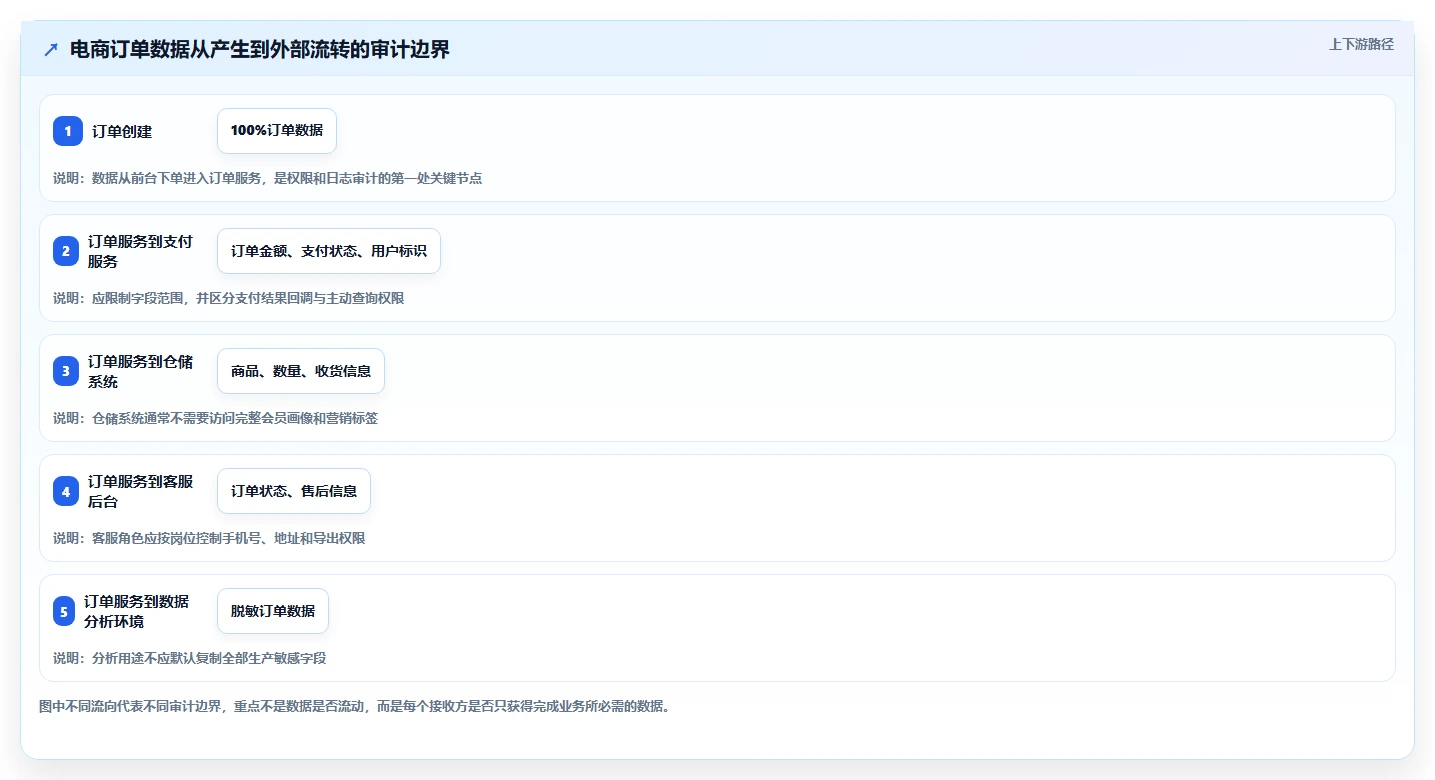Image resolution: width=1435 pixels, height=780 pixels.
Task: Click the step 1 number badge
Action: click(x=67, y=131)
